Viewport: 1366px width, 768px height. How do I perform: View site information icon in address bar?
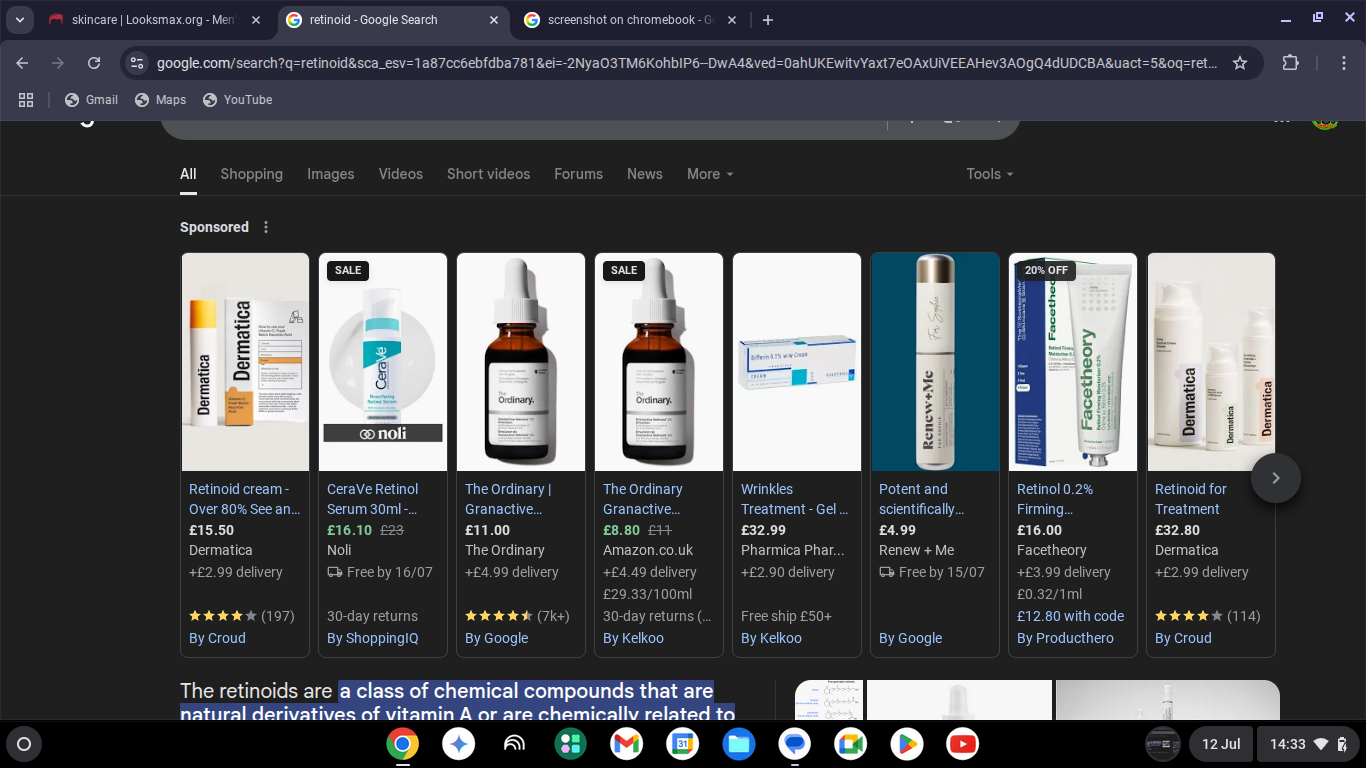click(x=138, y=63)
